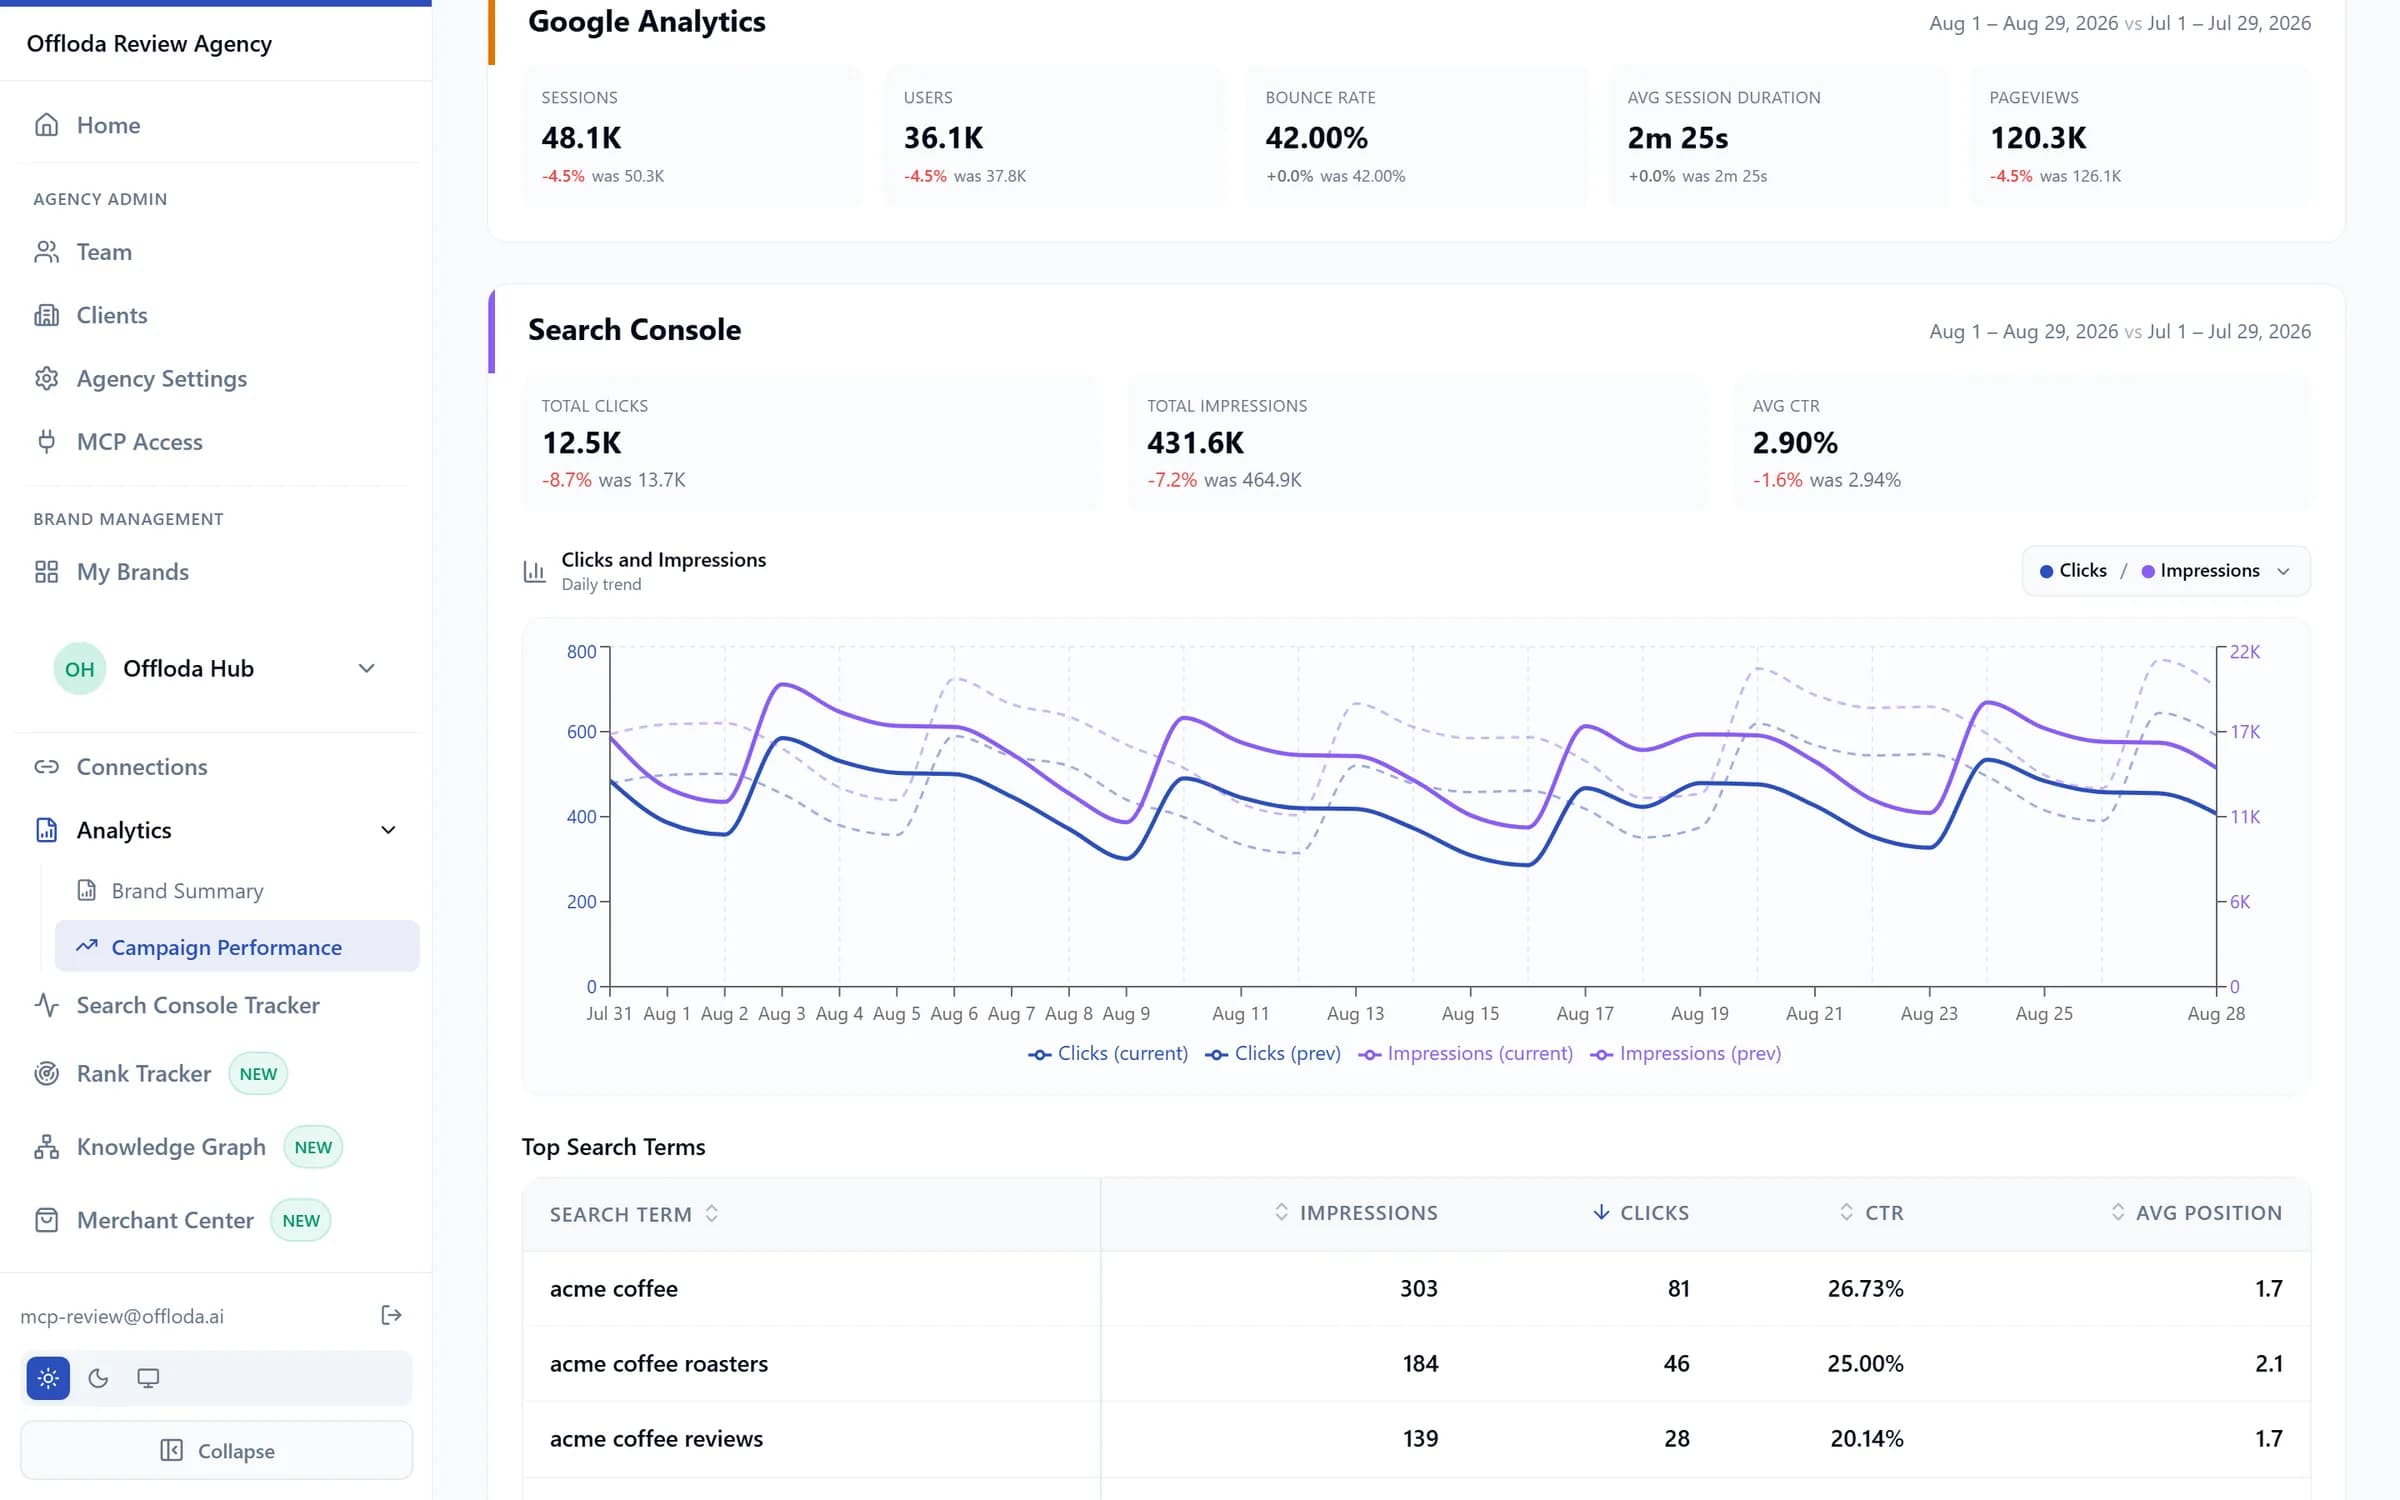Click the Users 36.1K value
Image resolution: width=2400 pixels, height=1500 pixels.
[943, 137]
